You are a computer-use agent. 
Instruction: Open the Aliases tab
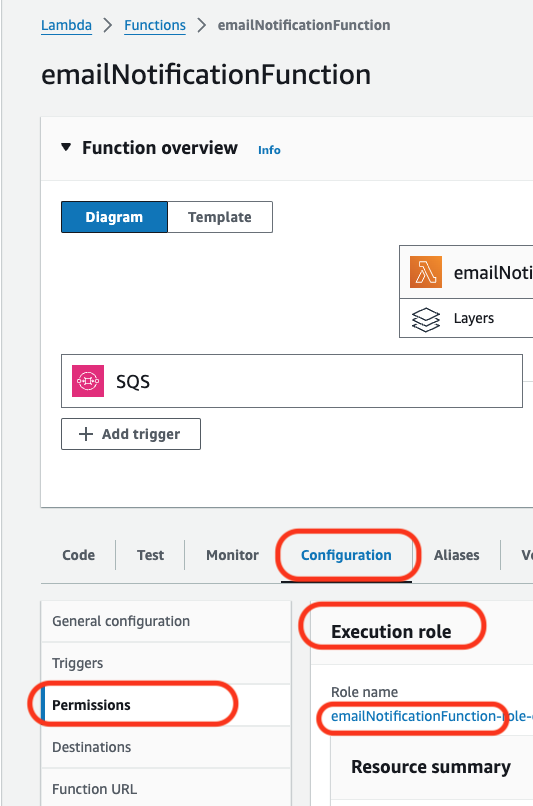pyautogui.click(x=456, y=555)
